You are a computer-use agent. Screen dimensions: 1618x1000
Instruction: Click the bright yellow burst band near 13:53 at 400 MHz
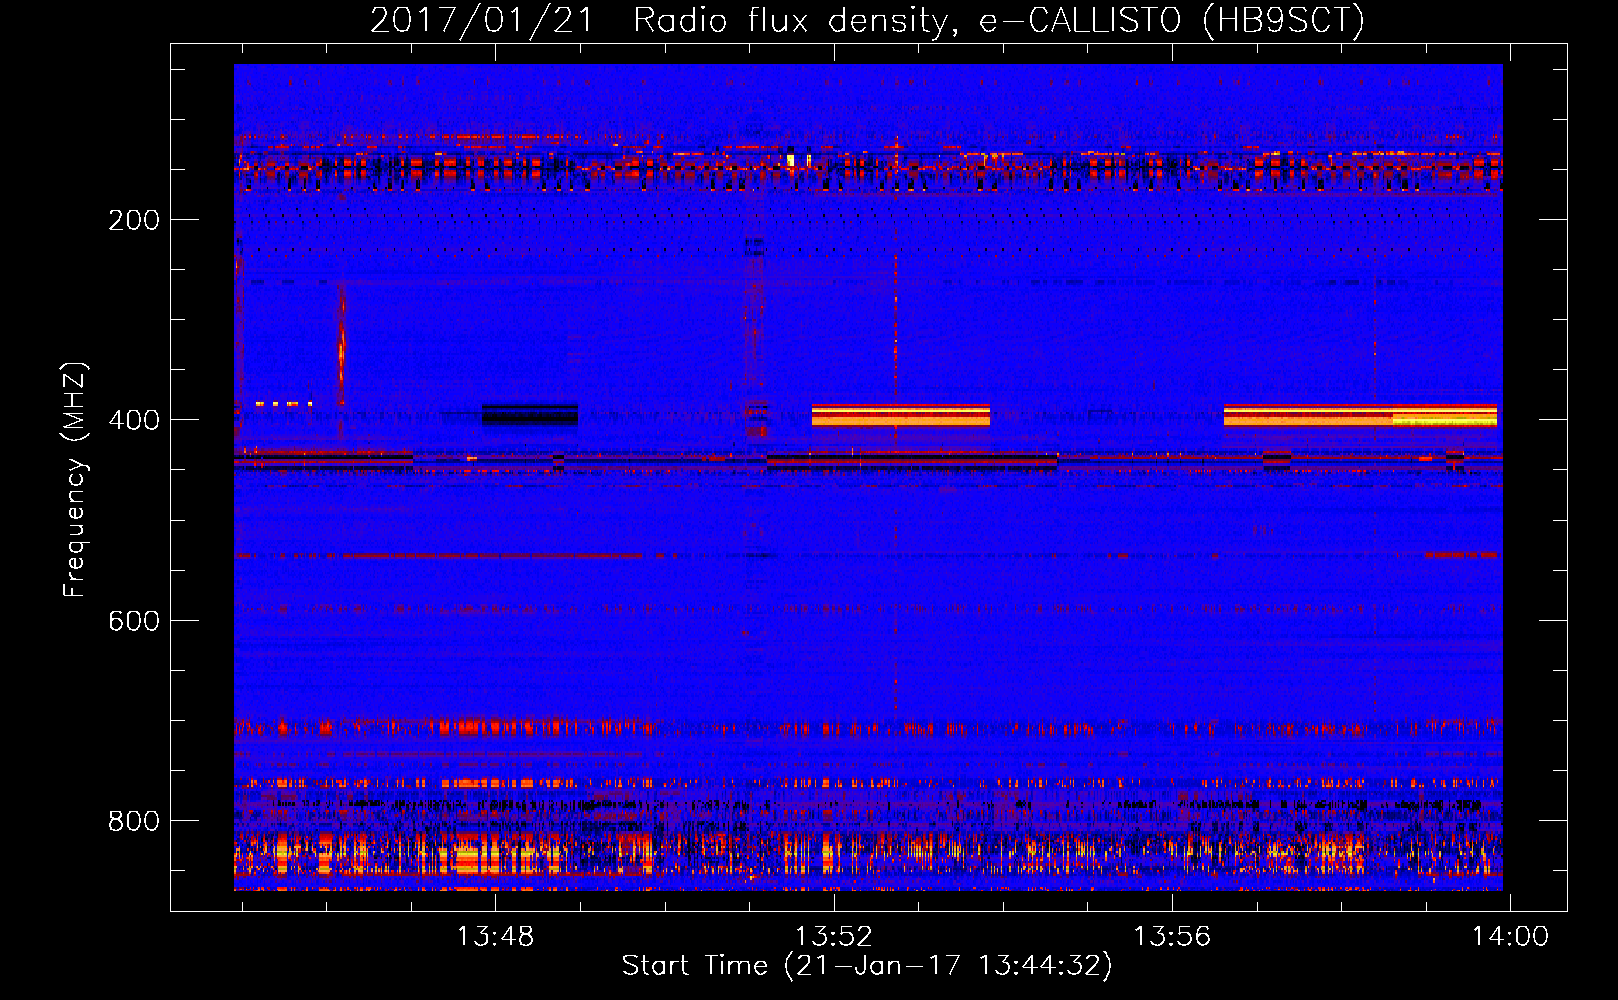901,415
